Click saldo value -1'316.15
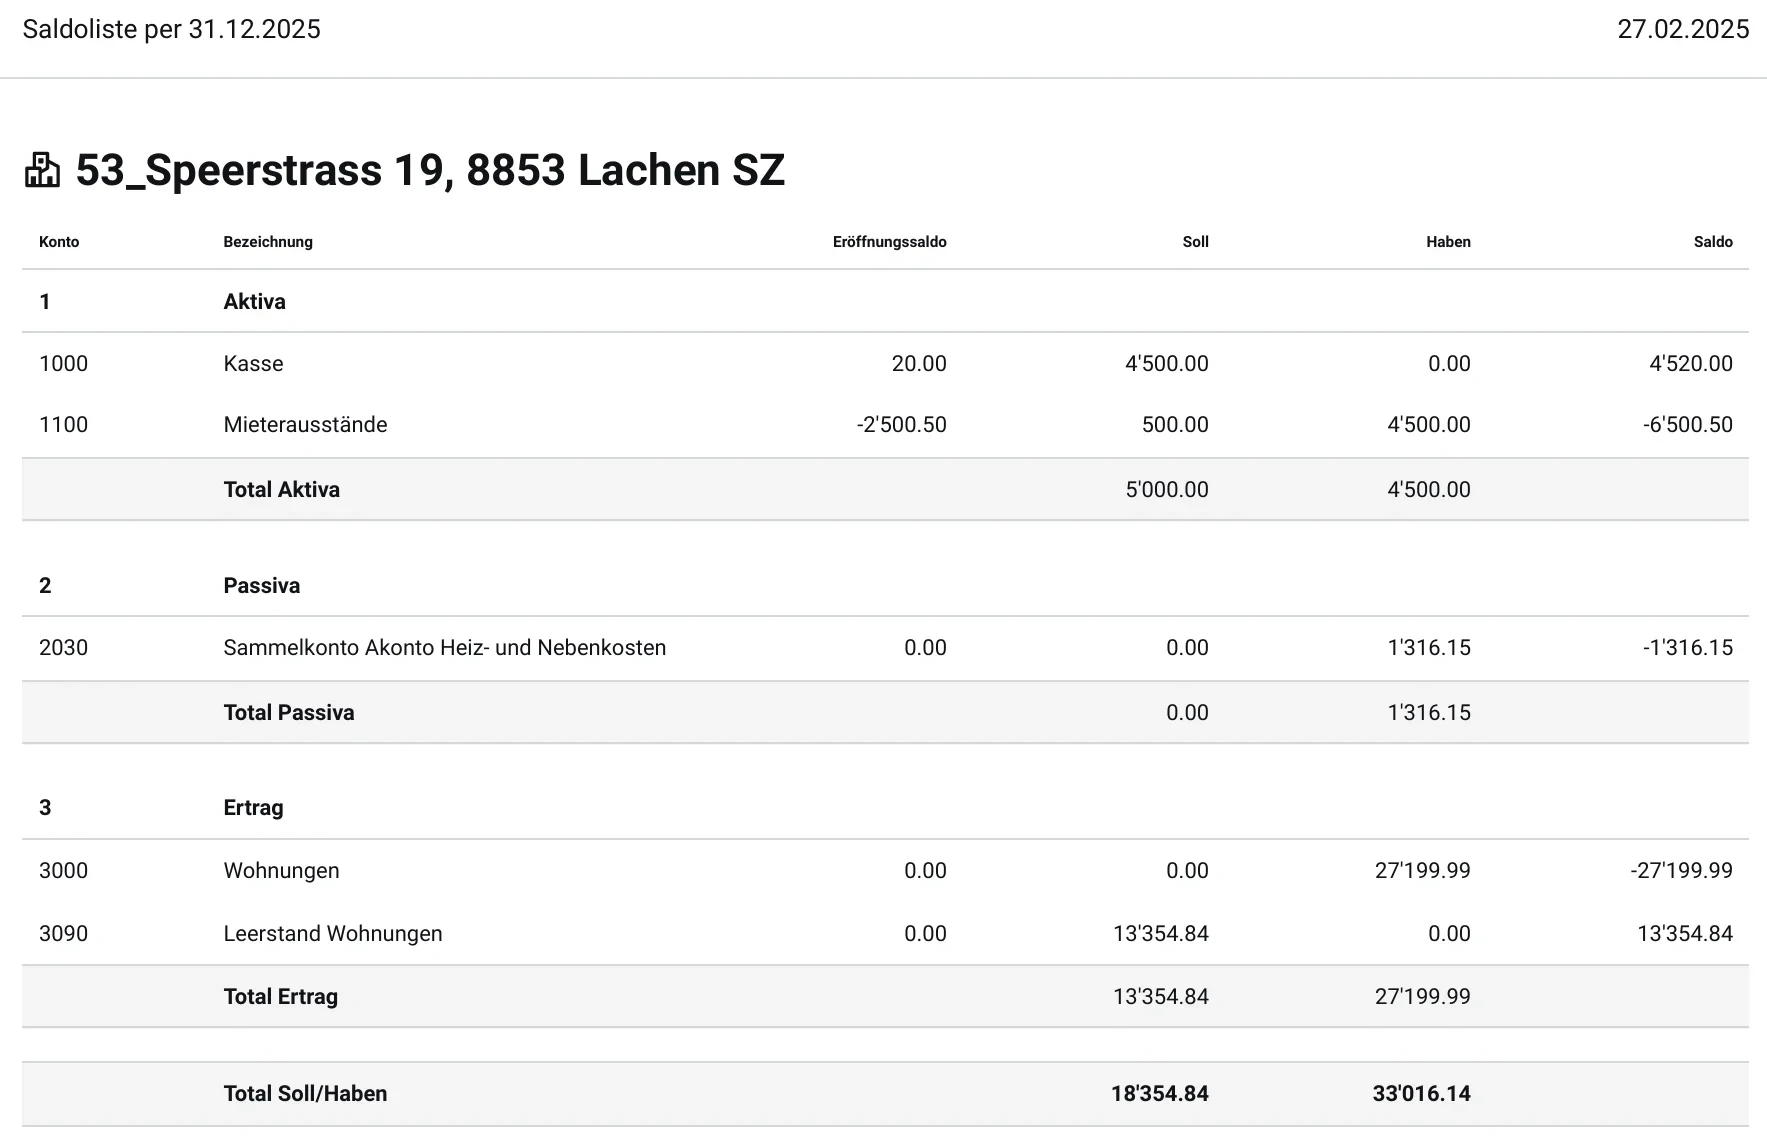1767x1137 pixels. [x=1687, y=648]
